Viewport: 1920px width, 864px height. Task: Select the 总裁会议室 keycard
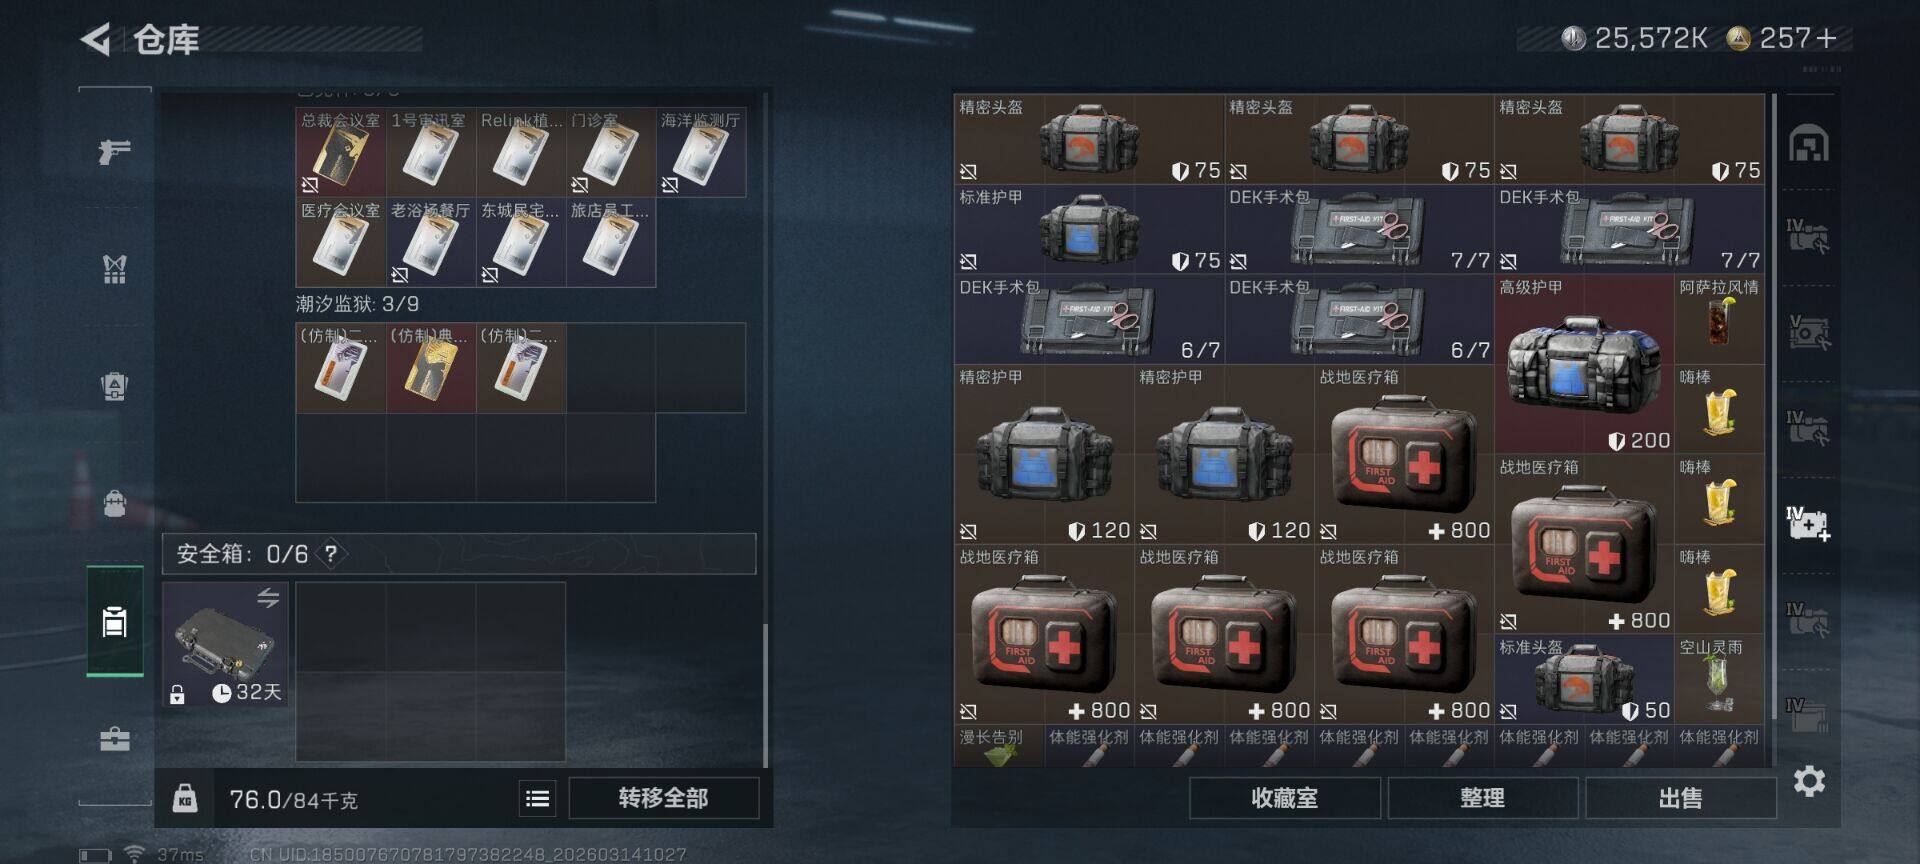341,152
